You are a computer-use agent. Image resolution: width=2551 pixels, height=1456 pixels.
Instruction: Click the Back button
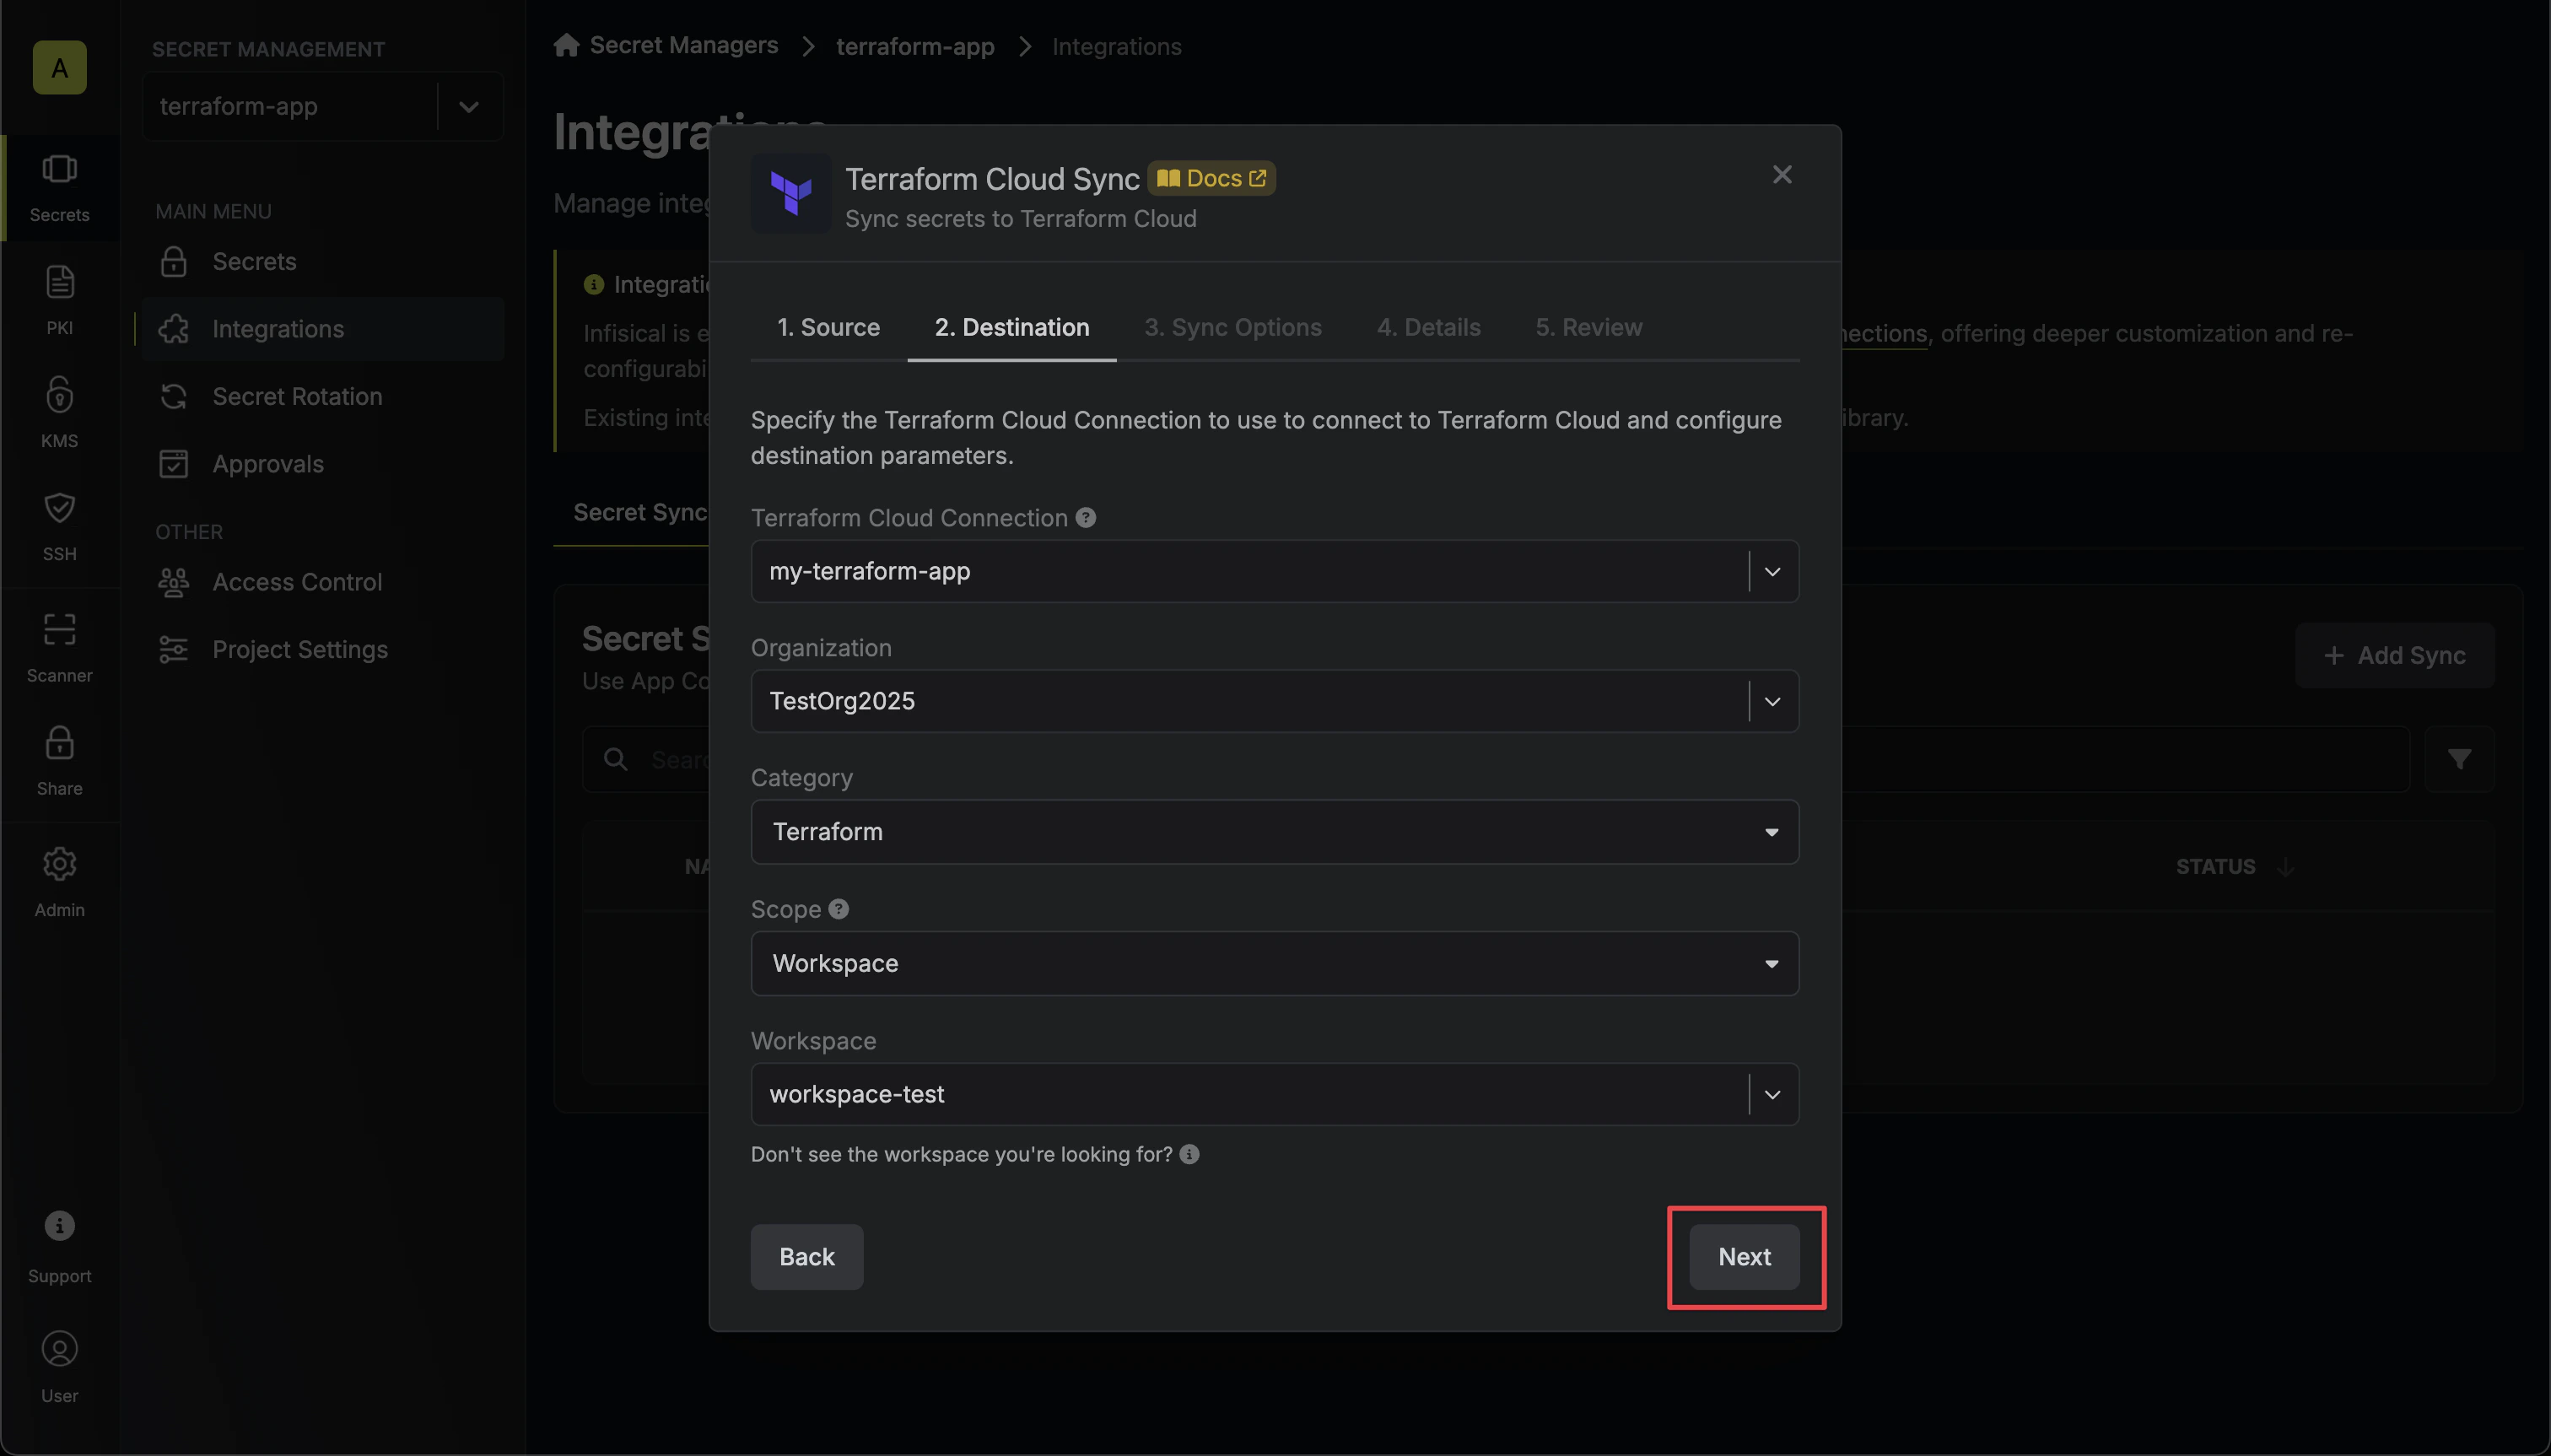point(806,1257)
